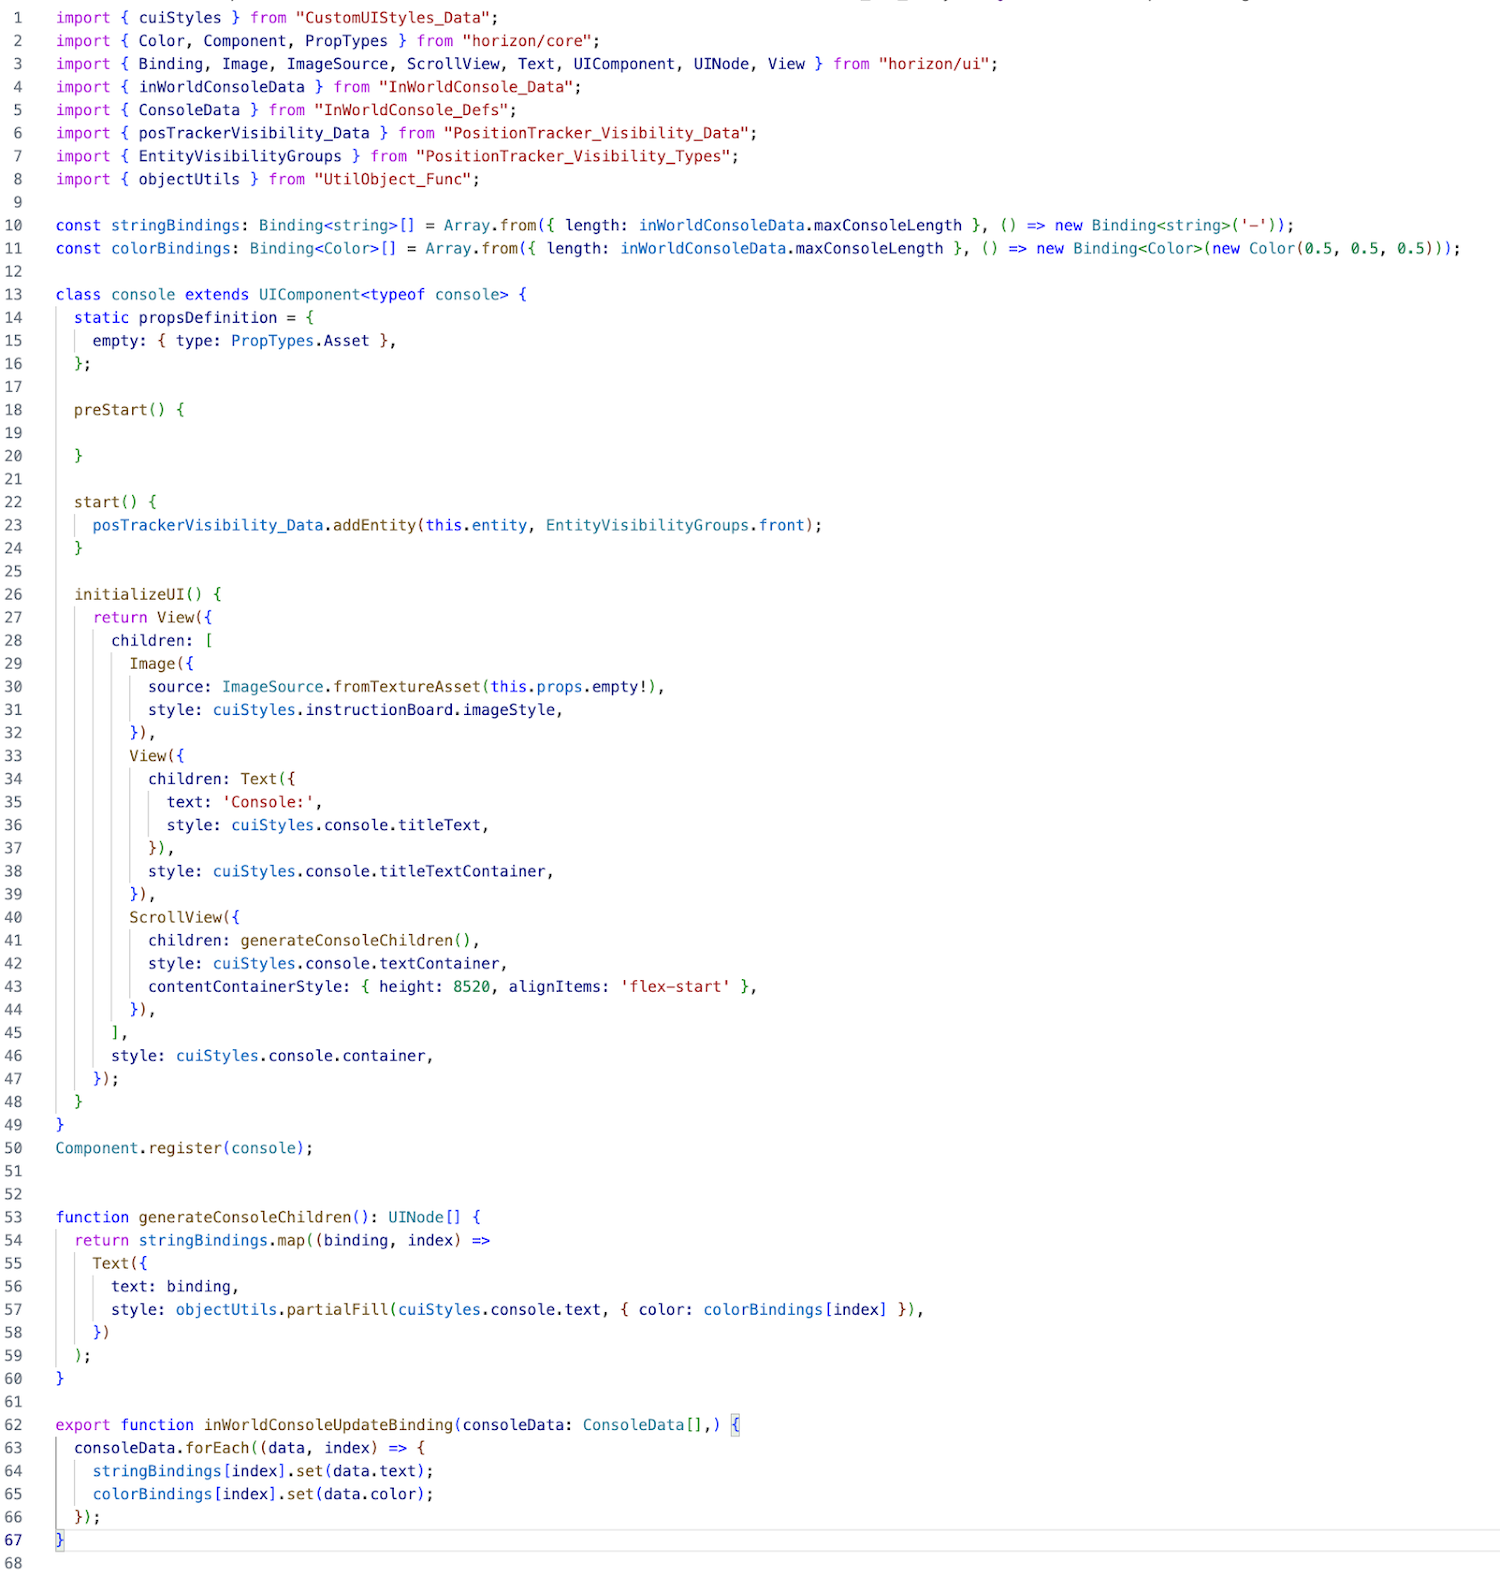Click line number 1 in the gutter
The image size is (1500, 1576).
coord(17,18)
